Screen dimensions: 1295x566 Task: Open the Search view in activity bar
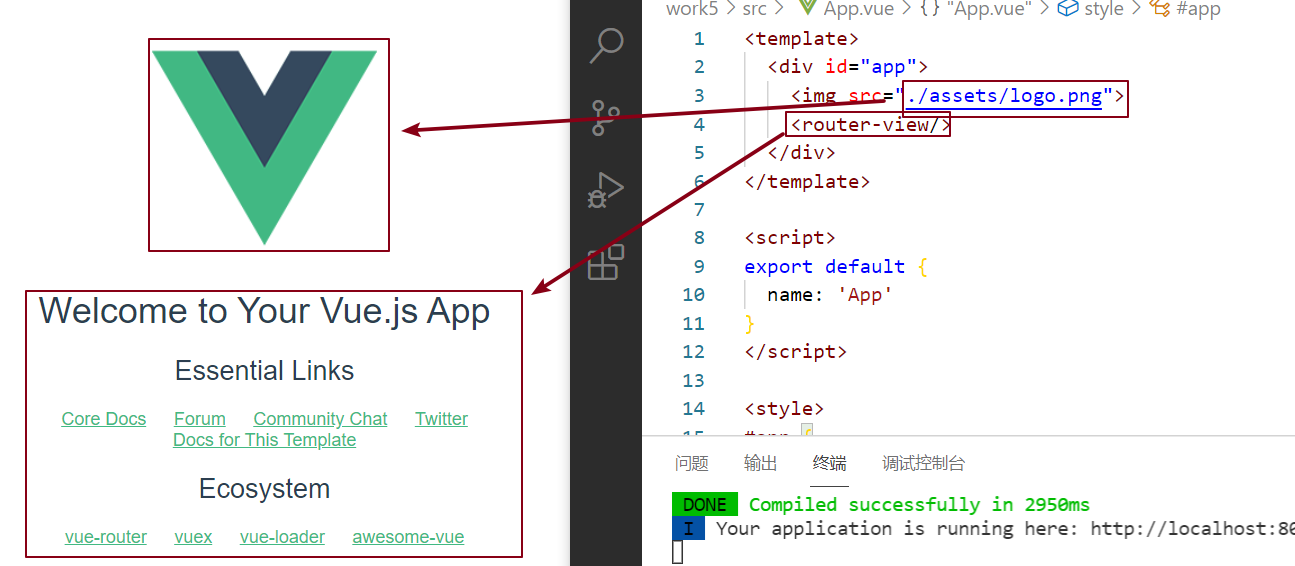pyautogui.click(x=606, y=46)
